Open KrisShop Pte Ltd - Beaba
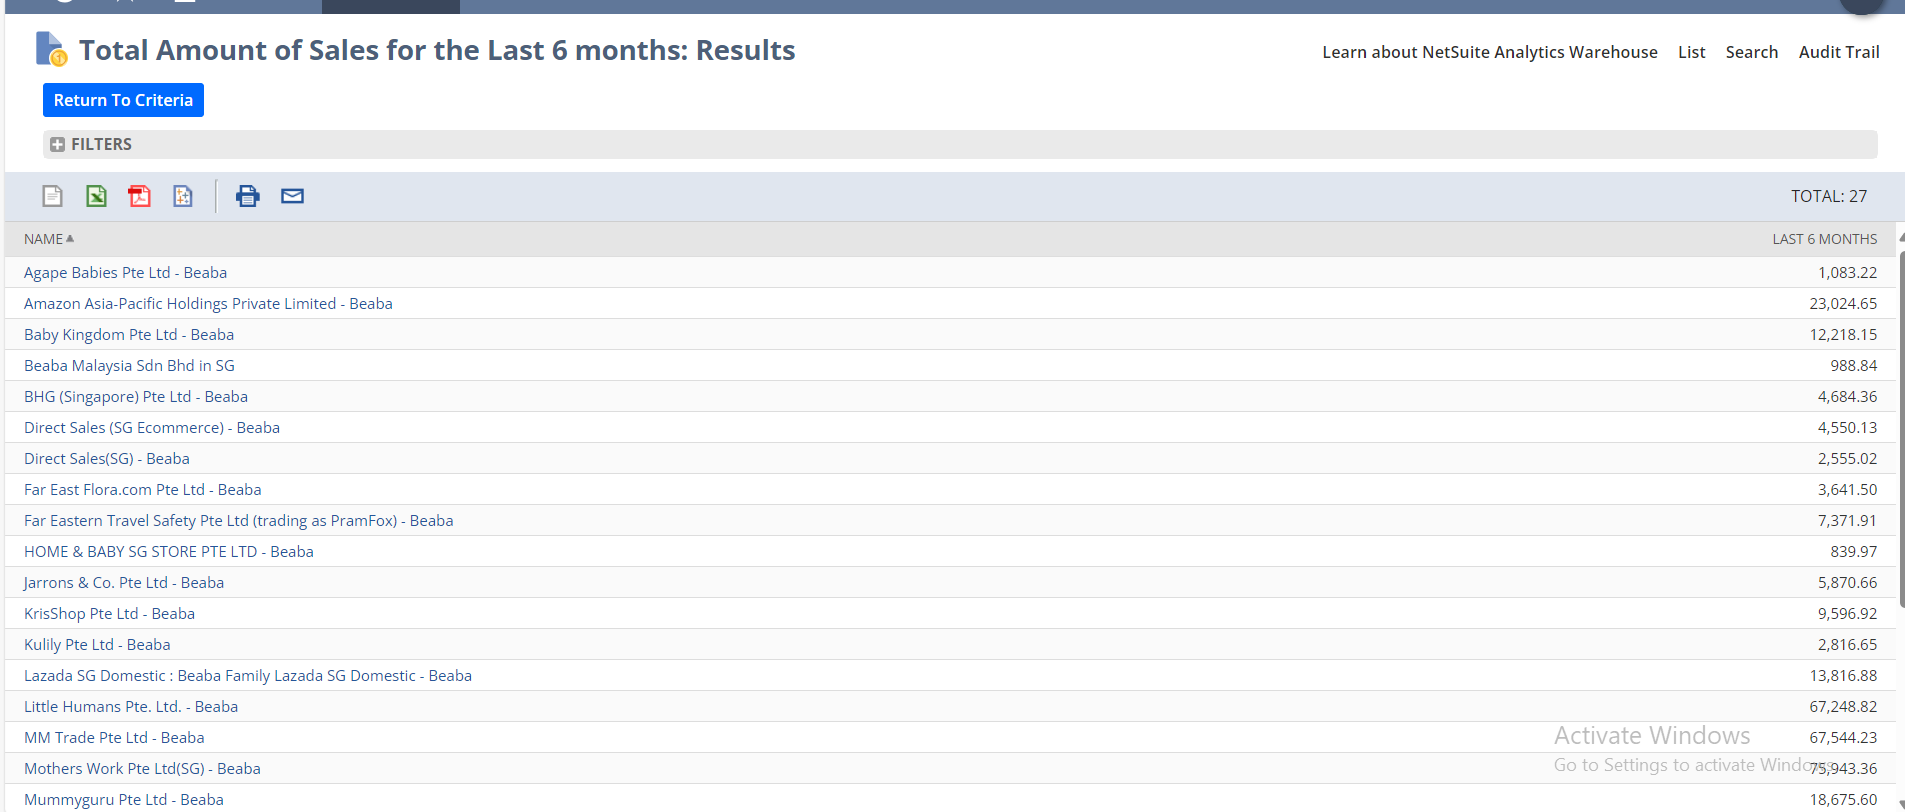This screenshot has width=1905, height=812. point(109,614)
